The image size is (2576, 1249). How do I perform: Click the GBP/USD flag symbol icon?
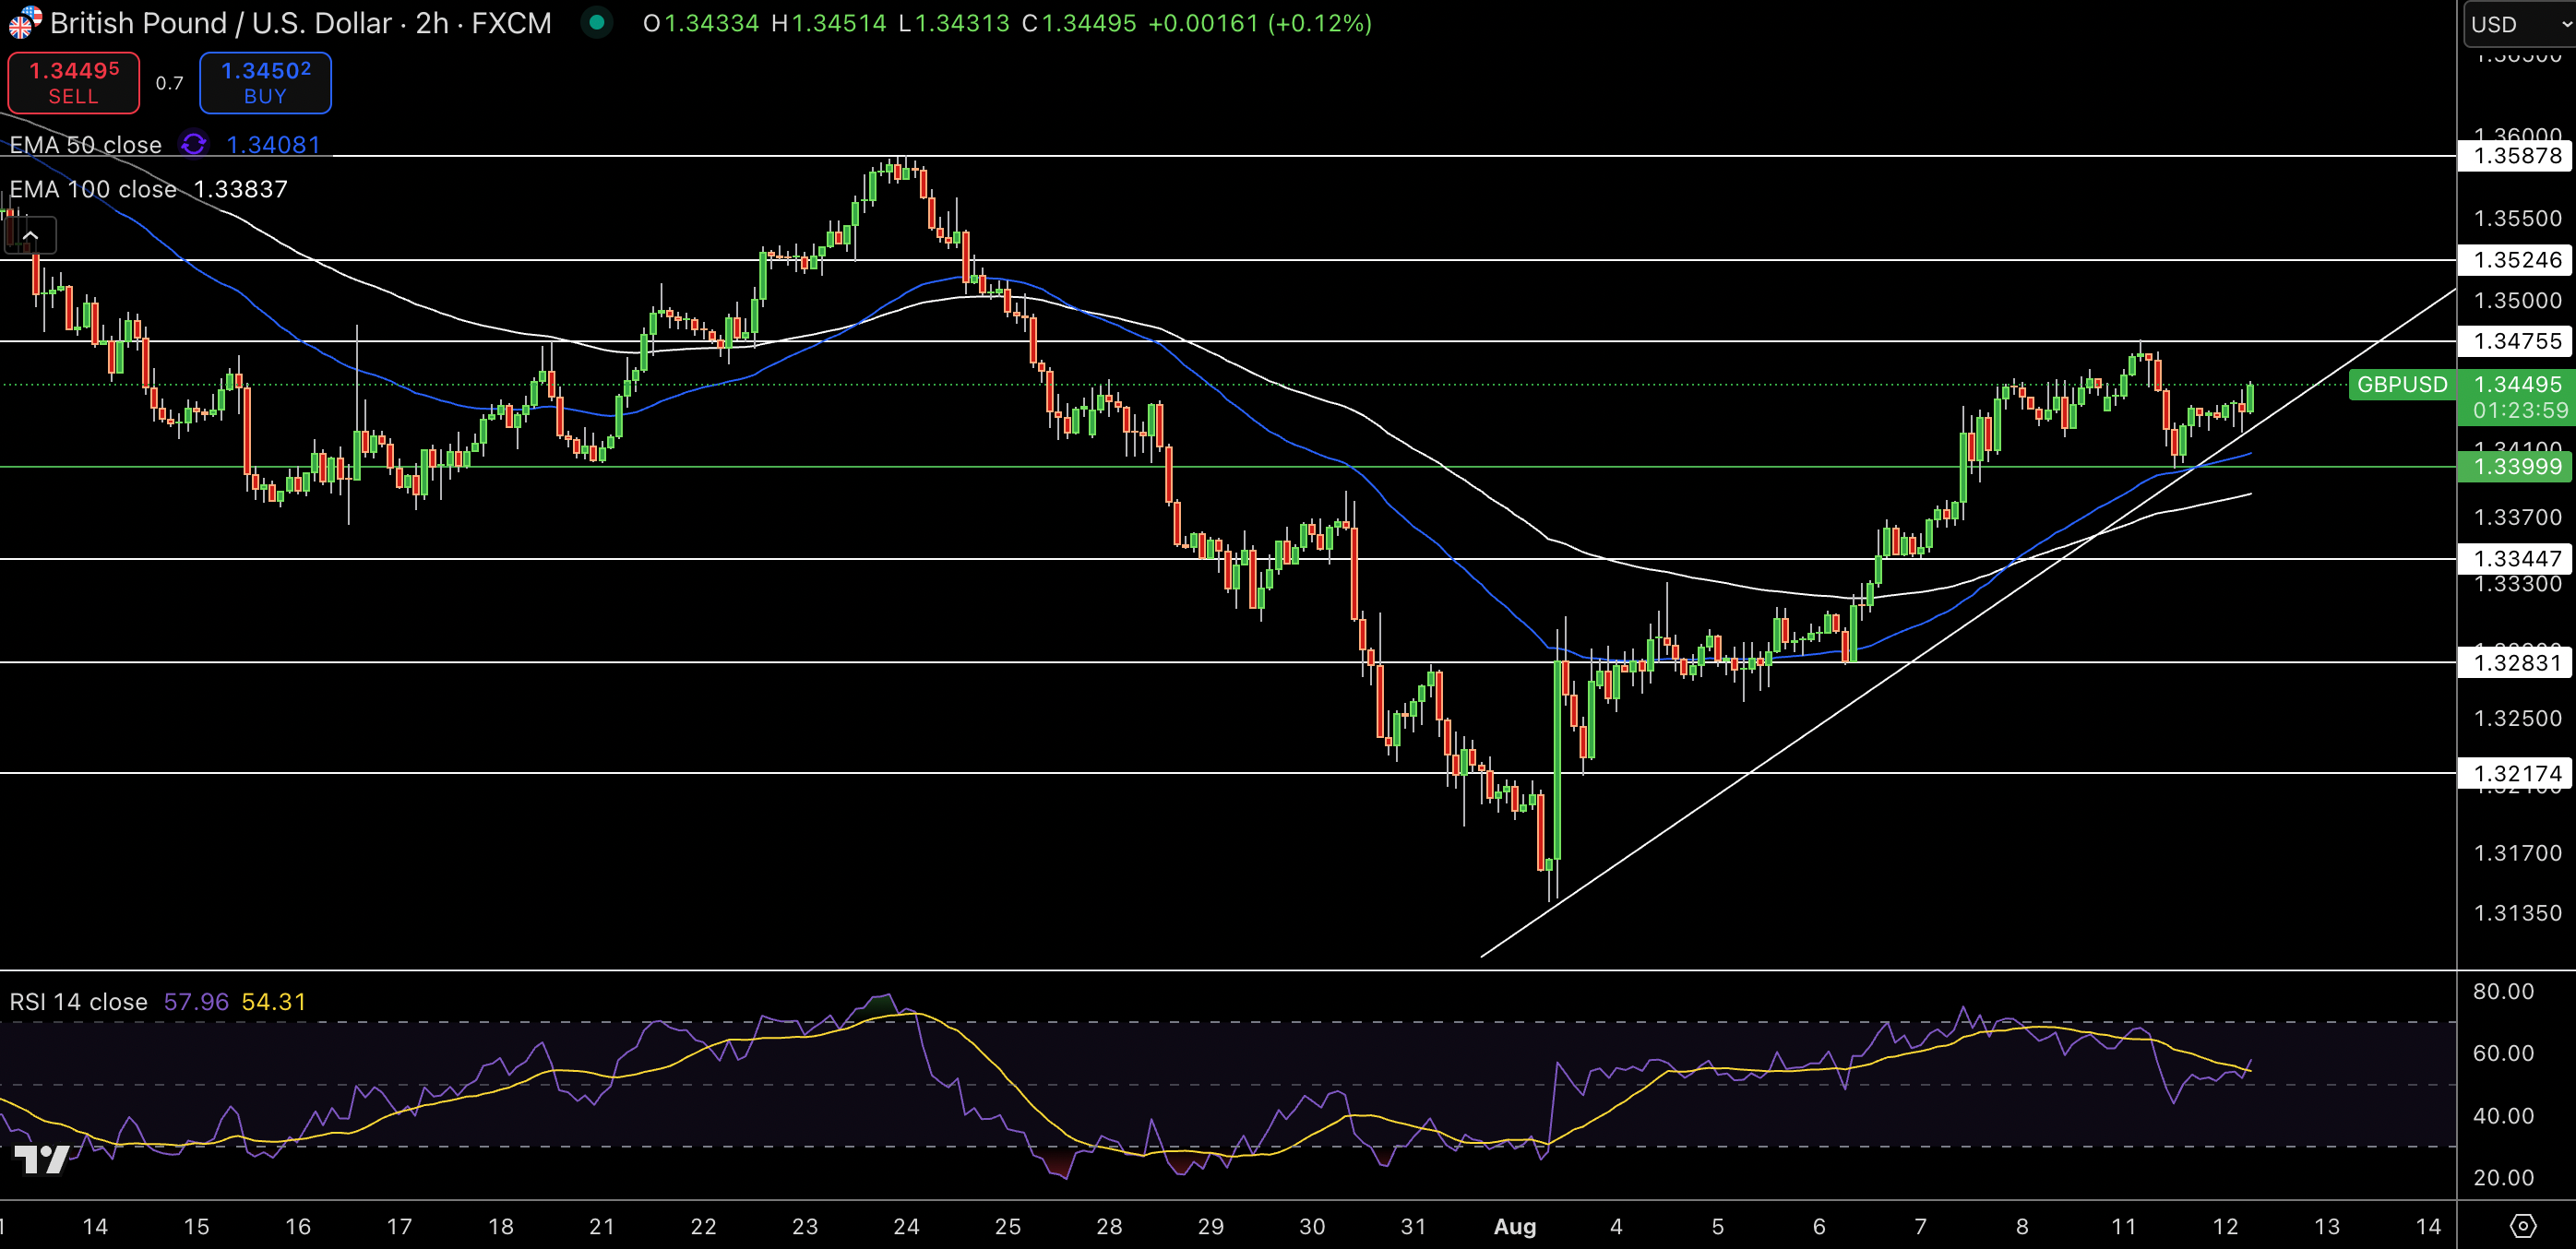click(24, 21)
